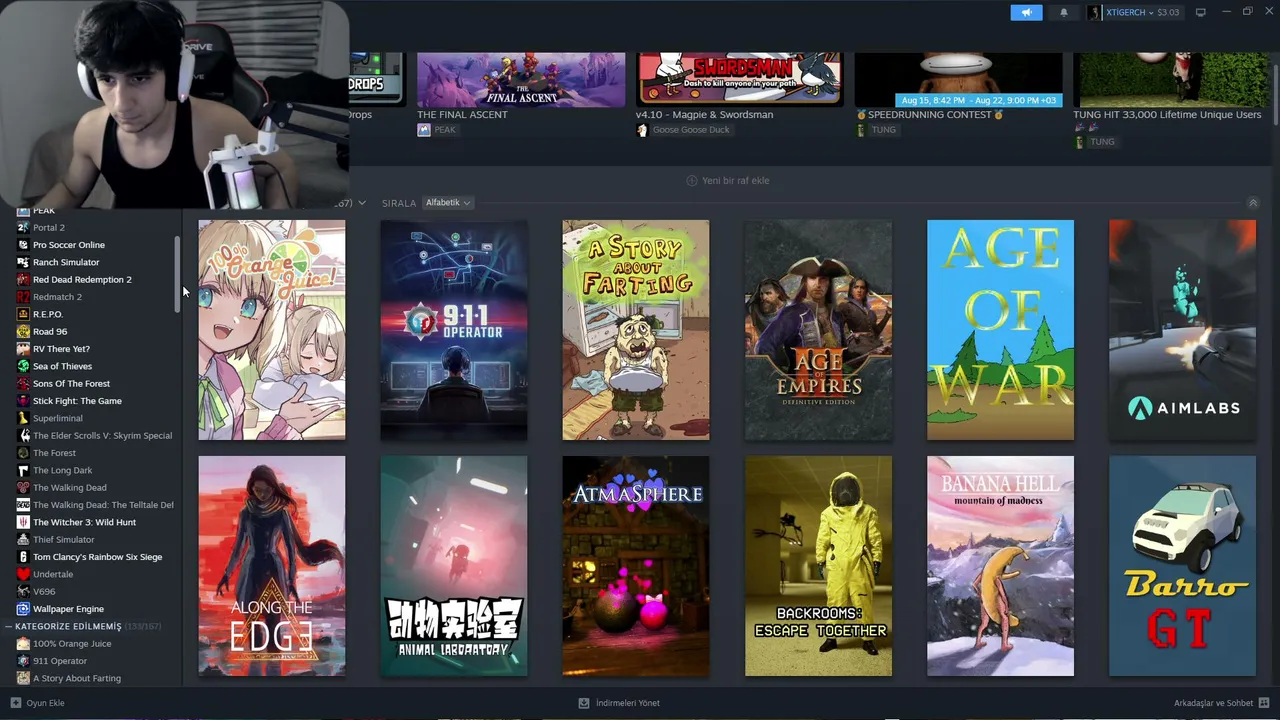This screenshot has width=1280, height=720.
Task: Open the Atmasphere game cover
Action: (636, 566)
